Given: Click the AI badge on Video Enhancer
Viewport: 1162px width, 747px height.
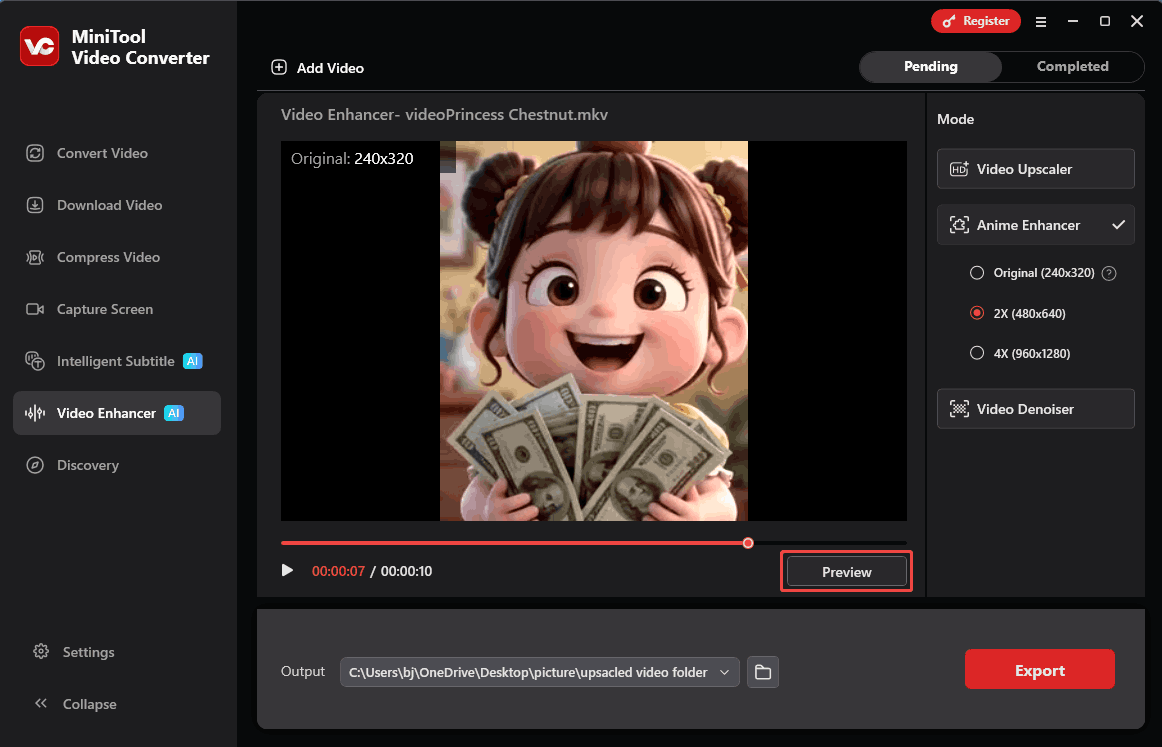Looking at the screenshot, I should pyautogui.click(x=173, y=413).
